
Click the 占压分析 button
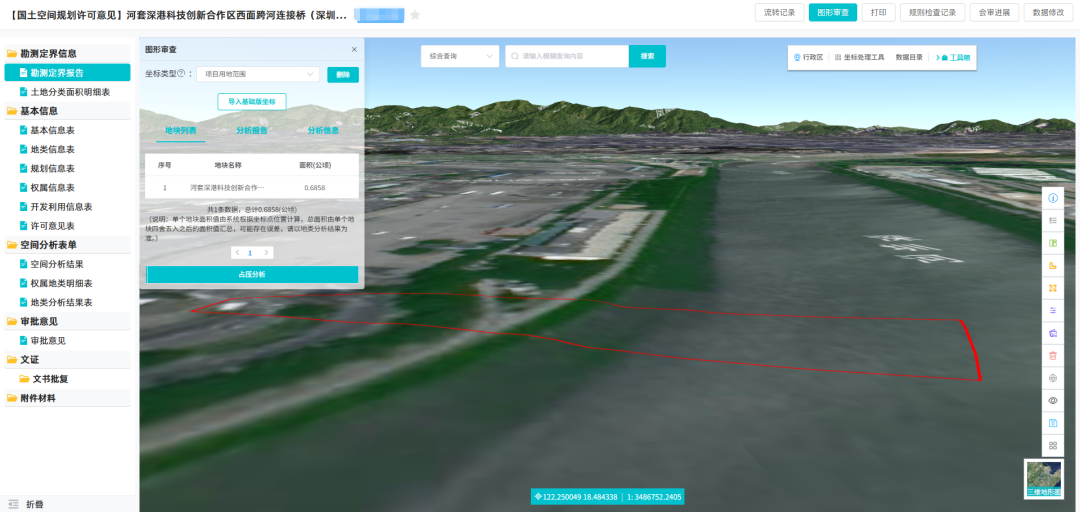(252, 274)
